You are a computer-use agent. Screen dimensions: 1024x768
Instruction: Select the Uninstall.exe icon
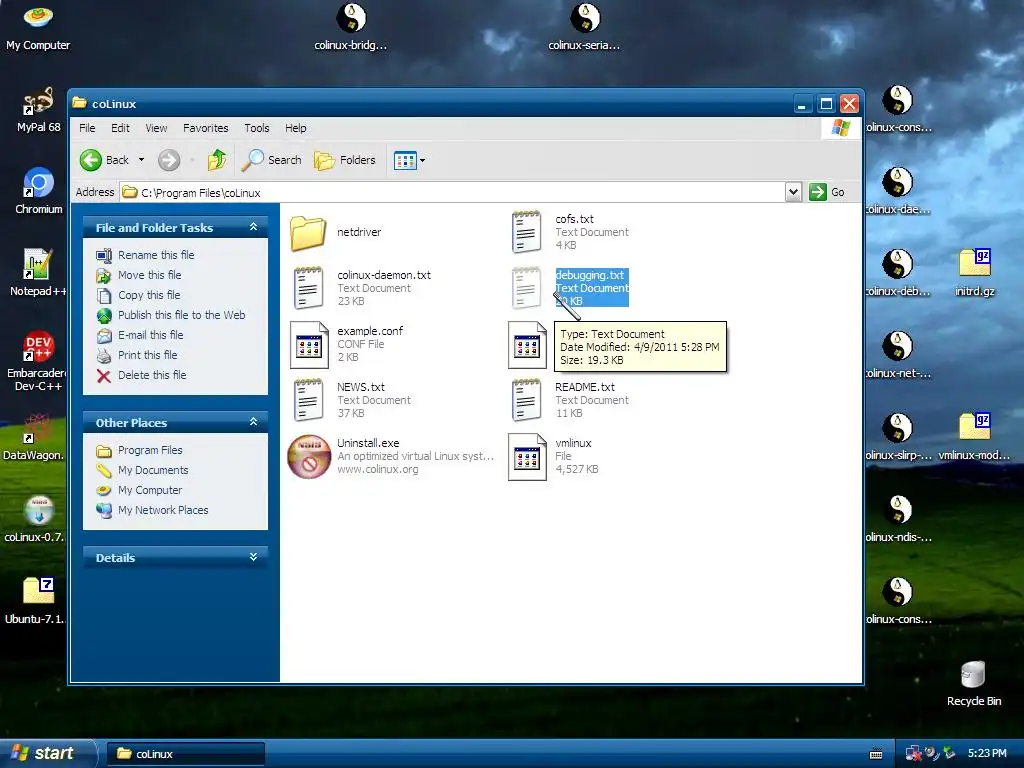(x=309, y=456)
